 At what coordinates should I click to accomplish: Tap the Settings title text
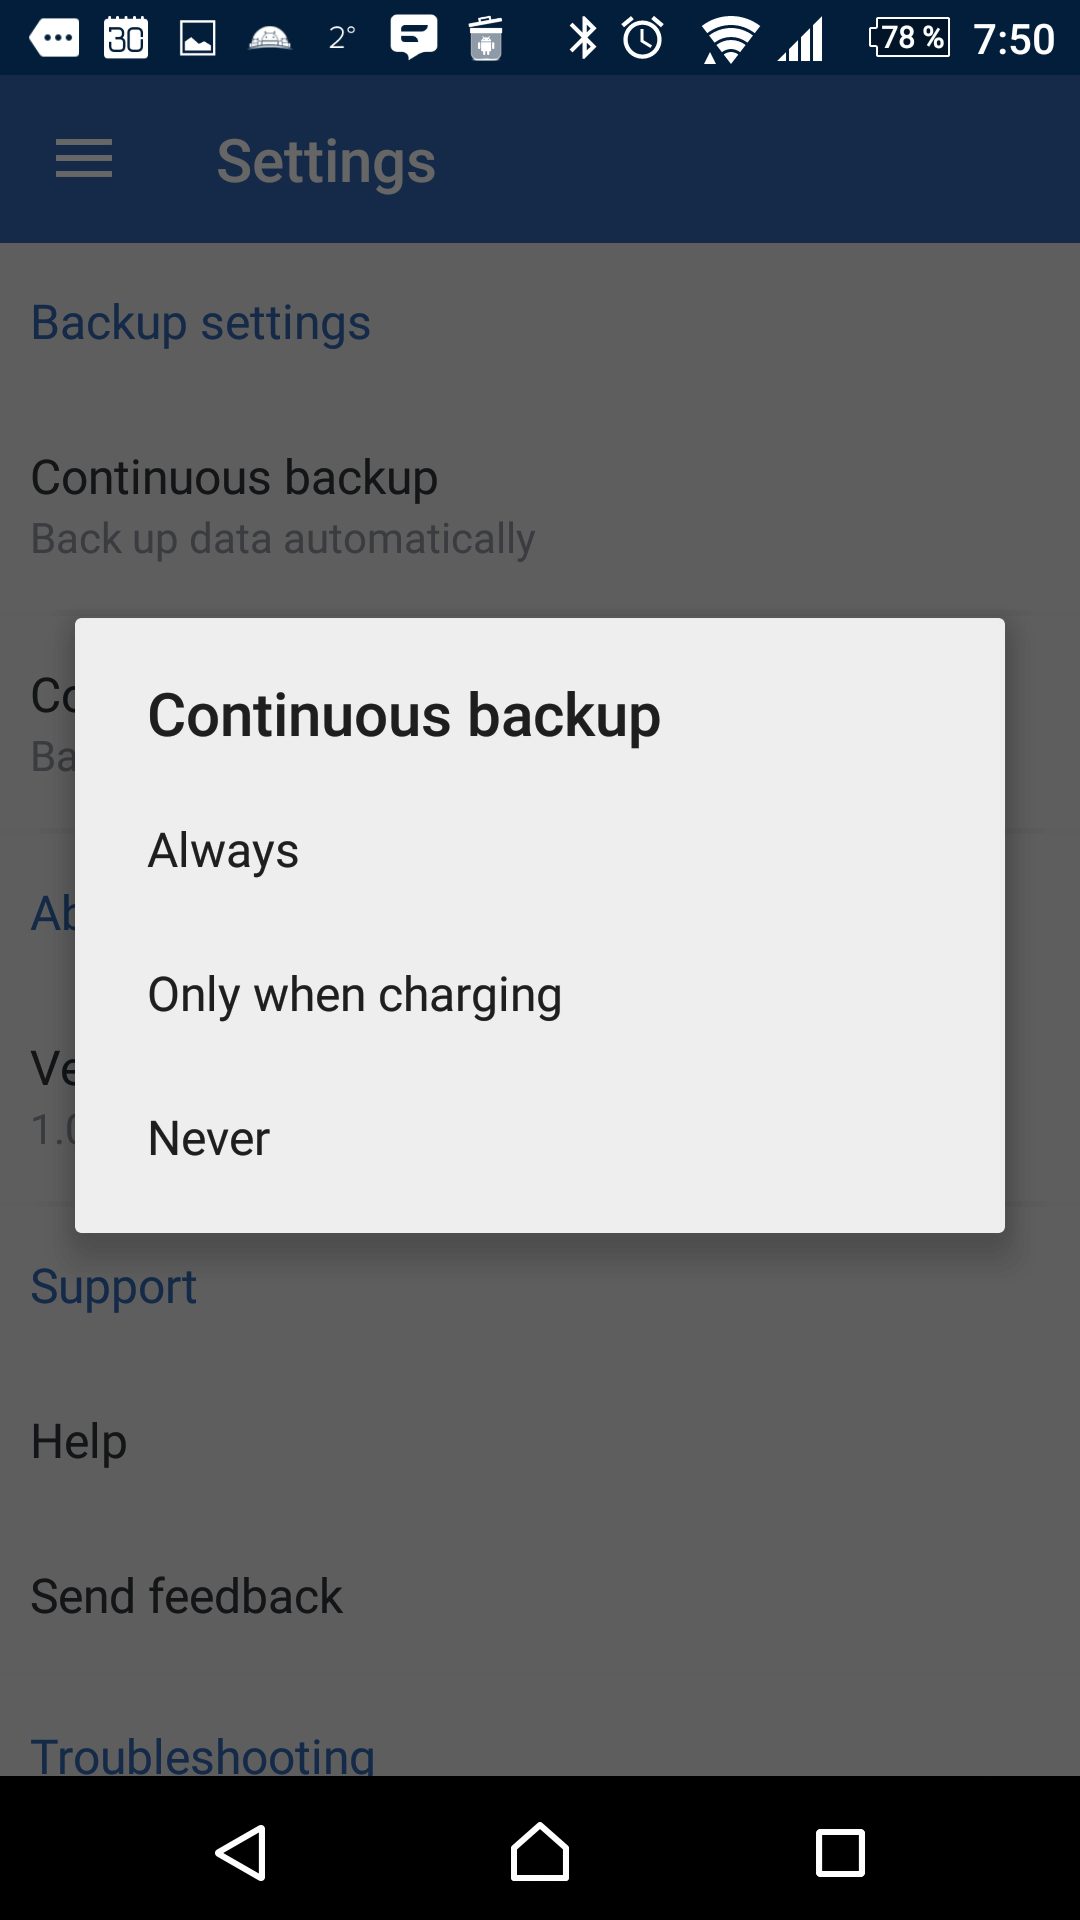coord(326,162)
